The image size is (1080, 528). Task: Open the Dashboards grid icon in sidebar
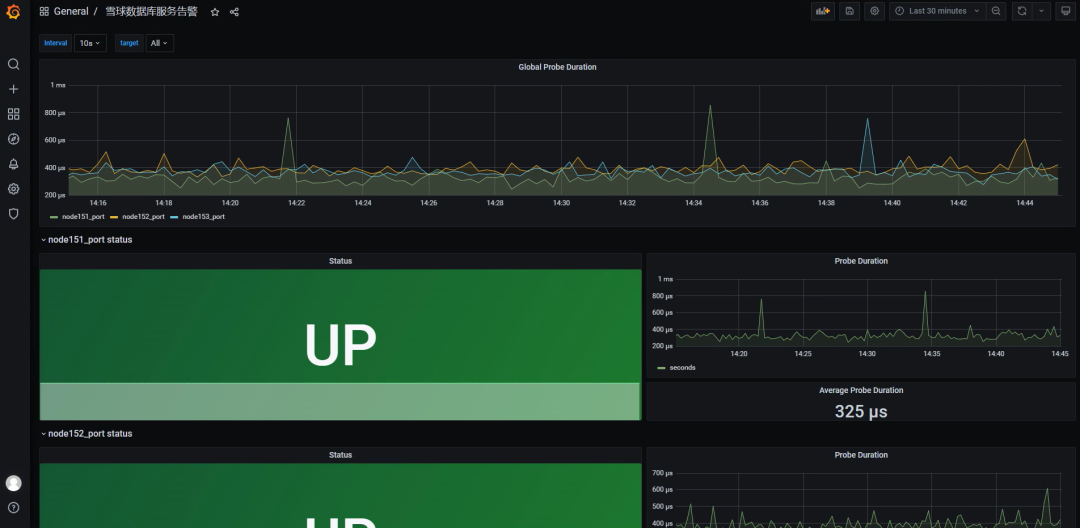tap(13, 114)
